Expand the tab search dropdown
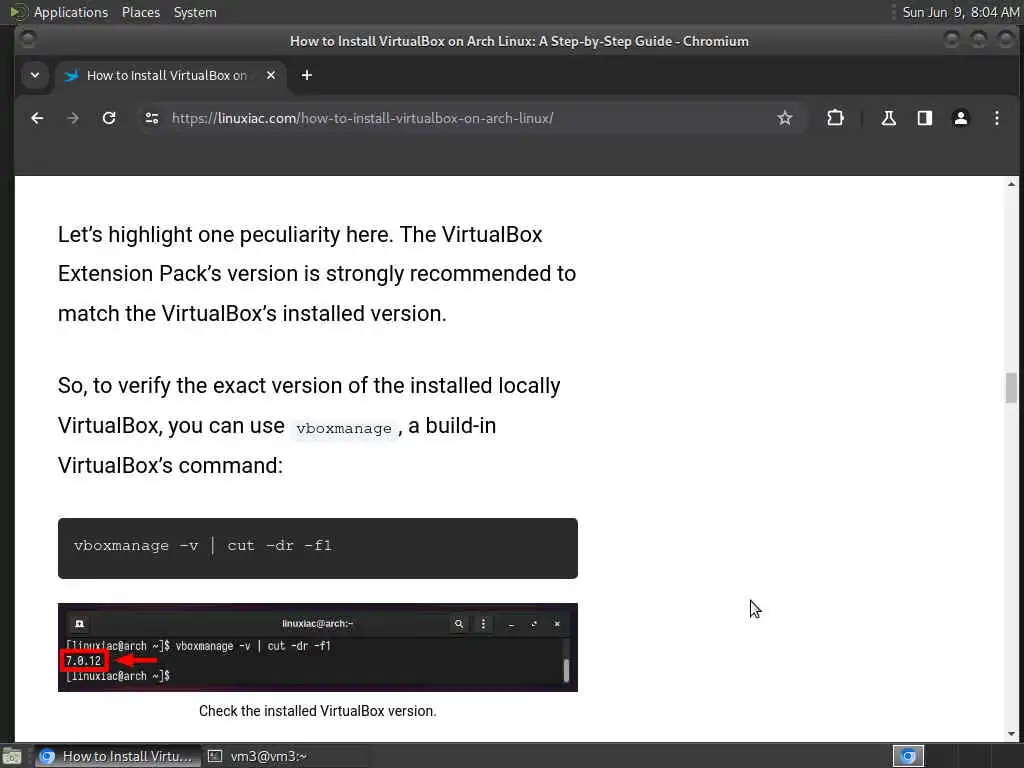 click(x=35, y=75)
